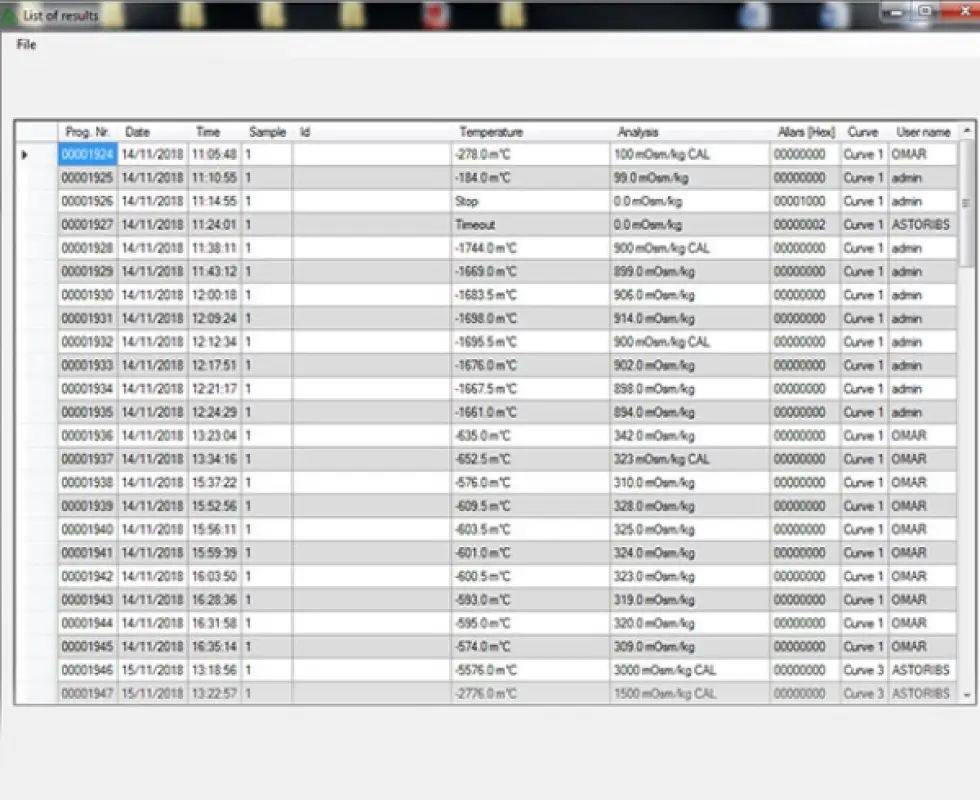Click the 3000 mOsm/kg CAL analysis cell

(x=689, y=670)
